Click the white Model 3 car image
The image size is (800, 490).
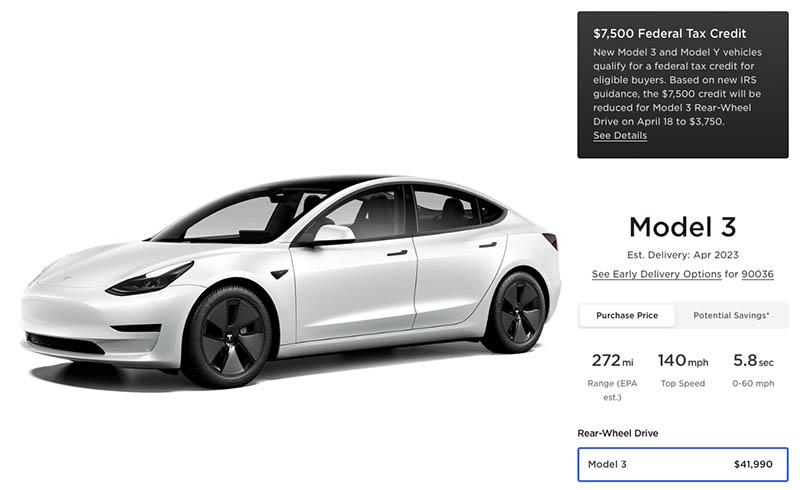pyautogui.click(x=291, y=281)
